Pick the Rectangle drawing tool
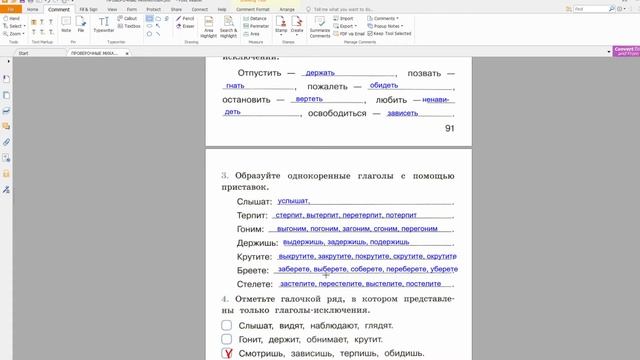The width and height of the screenshot is (640, 360). click(149, 18)
